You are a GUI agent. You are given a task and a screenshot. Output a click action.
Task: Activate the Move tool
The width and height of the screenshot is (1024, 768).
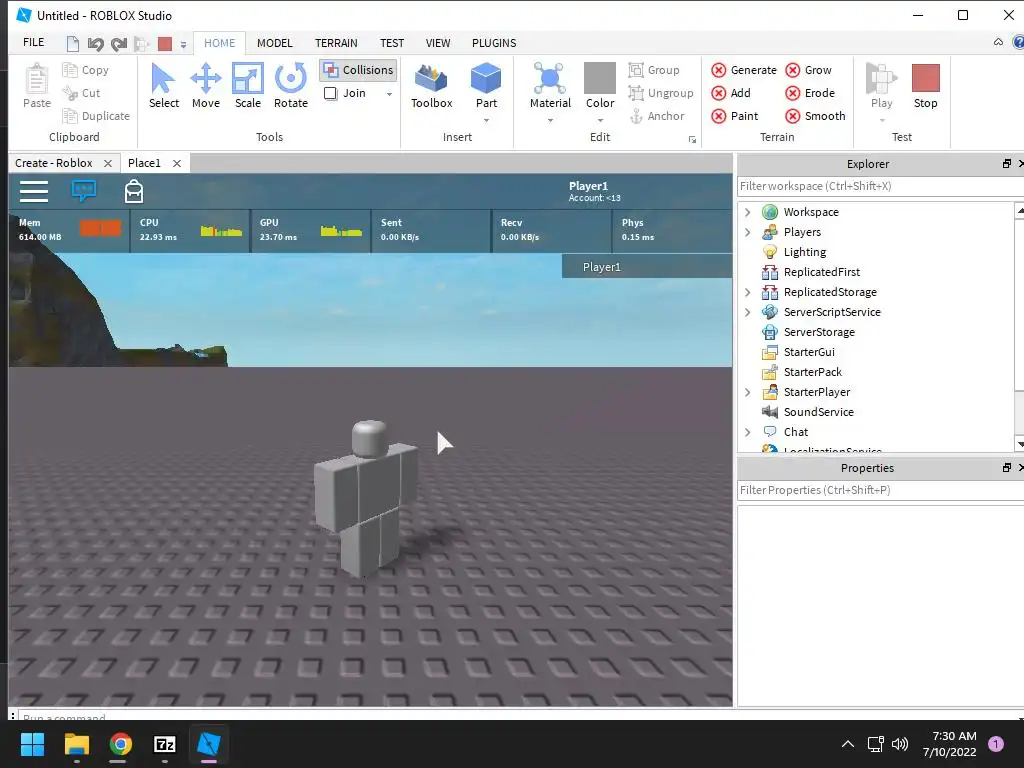[206, 86]
